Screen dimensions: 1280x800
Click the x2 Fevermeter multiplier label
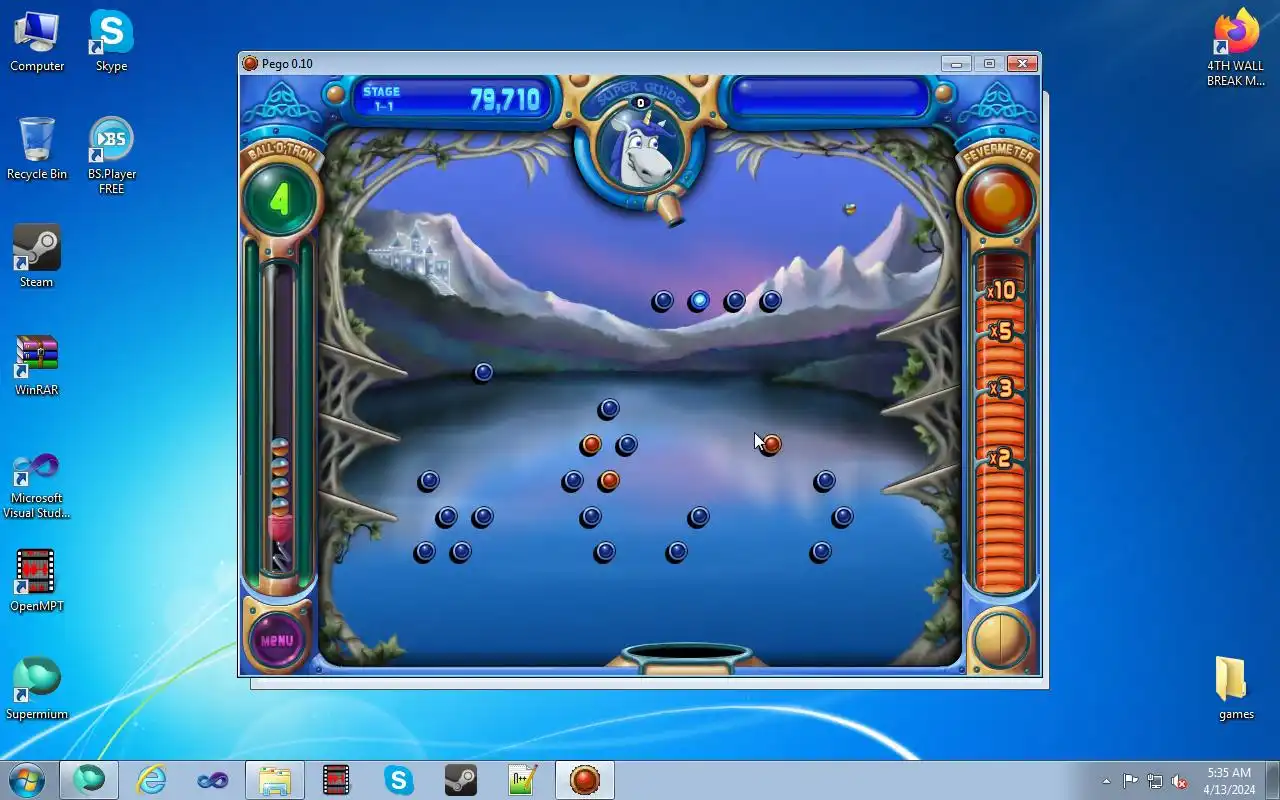coord(1000,458)
